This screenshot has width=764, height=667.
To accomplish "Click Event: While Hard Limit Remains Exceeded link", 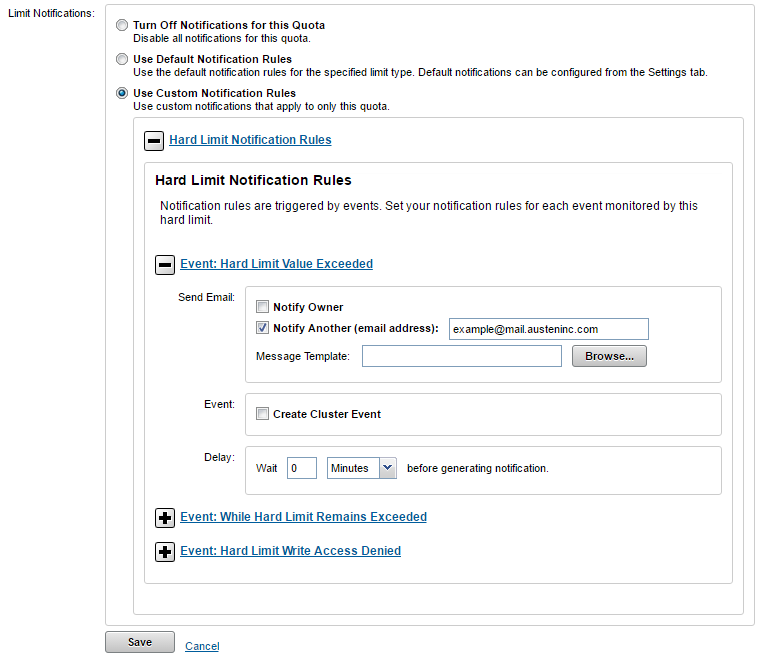I will tap(303, 516).
